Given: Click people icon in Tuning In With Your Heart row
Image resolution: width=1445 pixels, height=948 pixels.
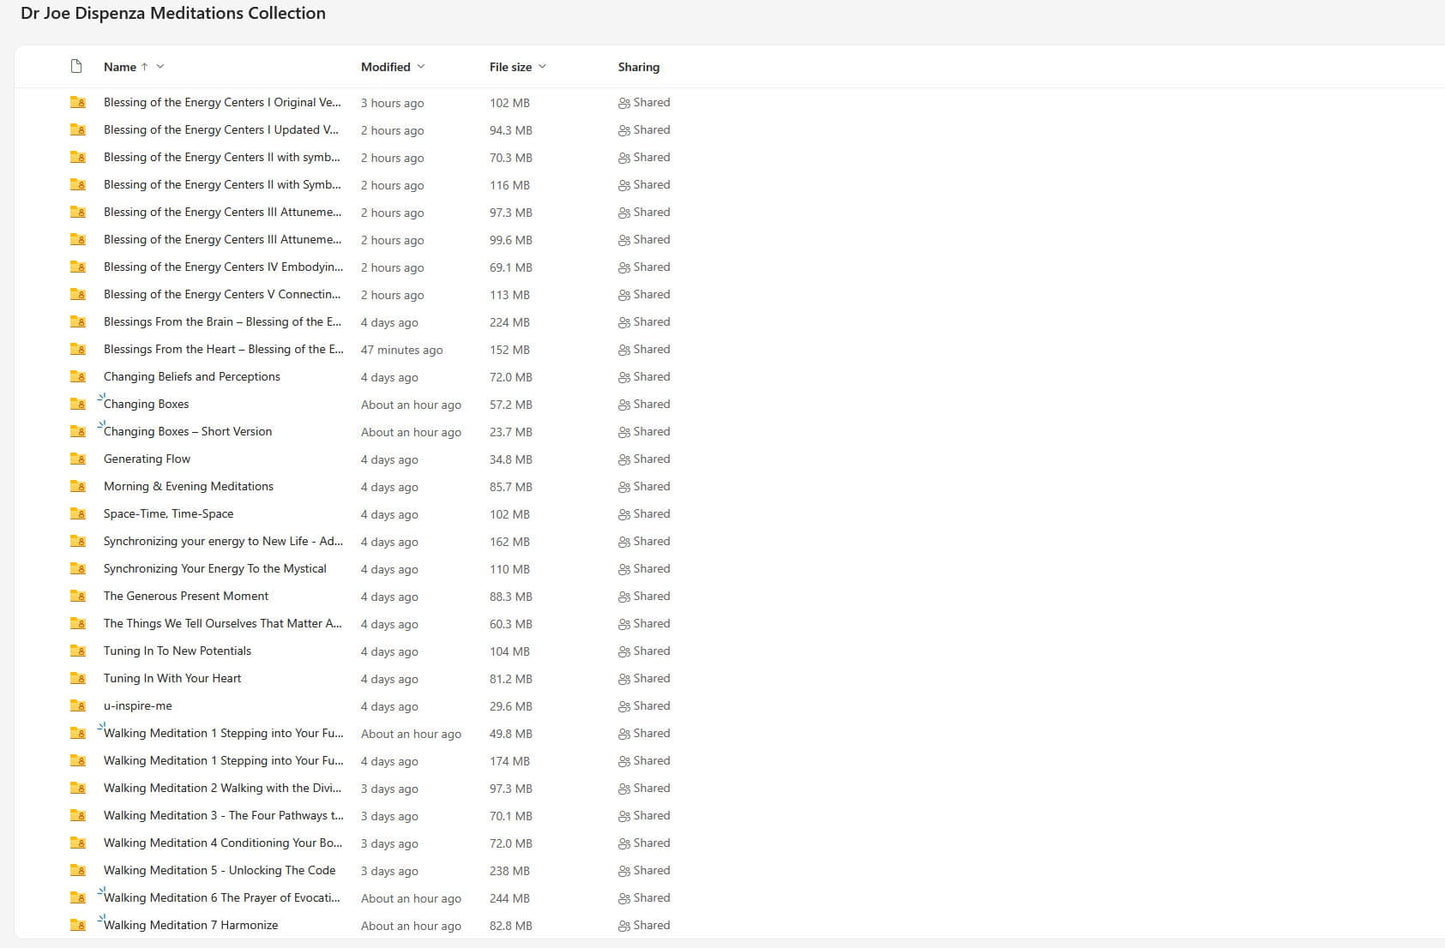Looking at the screenshot, I should [624, 679].
